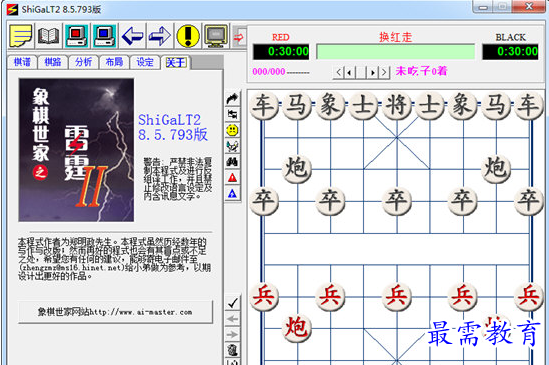Select the black right 马 piece
Viewport: 549px width, 365px height.
click(x=495, y=105)
